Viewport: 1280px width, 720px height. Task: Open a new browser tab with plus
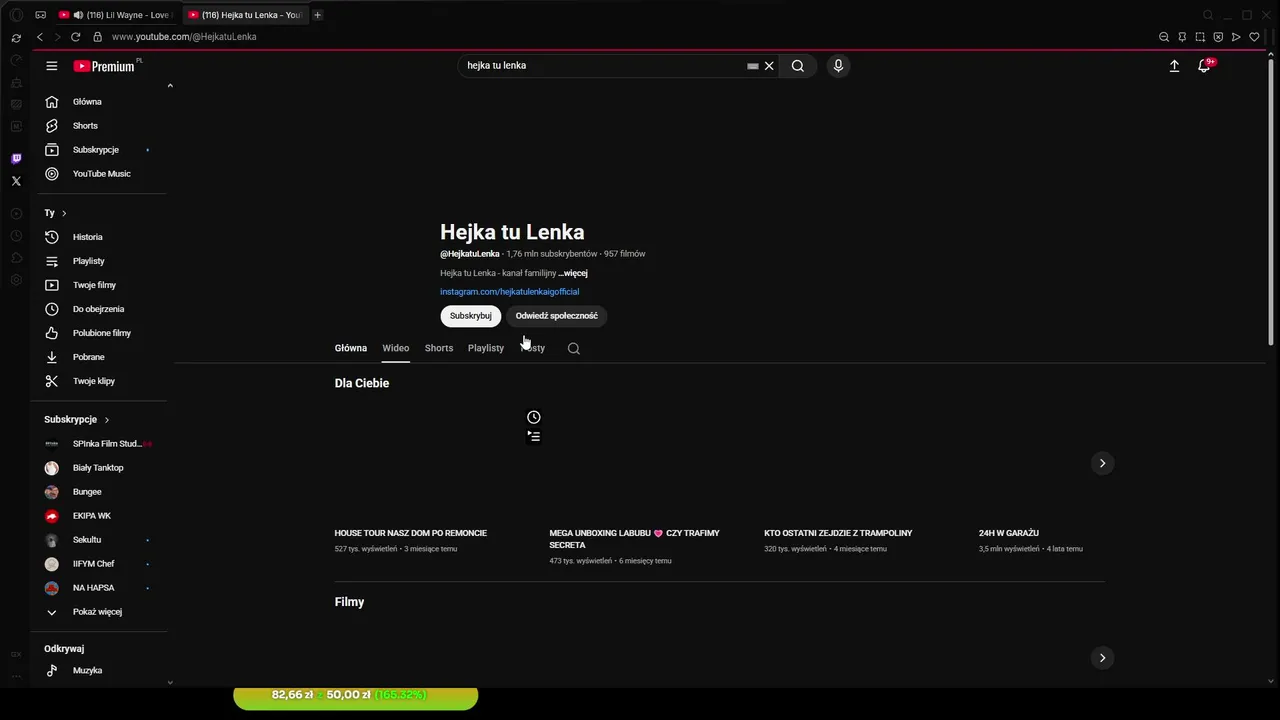click(x=318, y=15)
